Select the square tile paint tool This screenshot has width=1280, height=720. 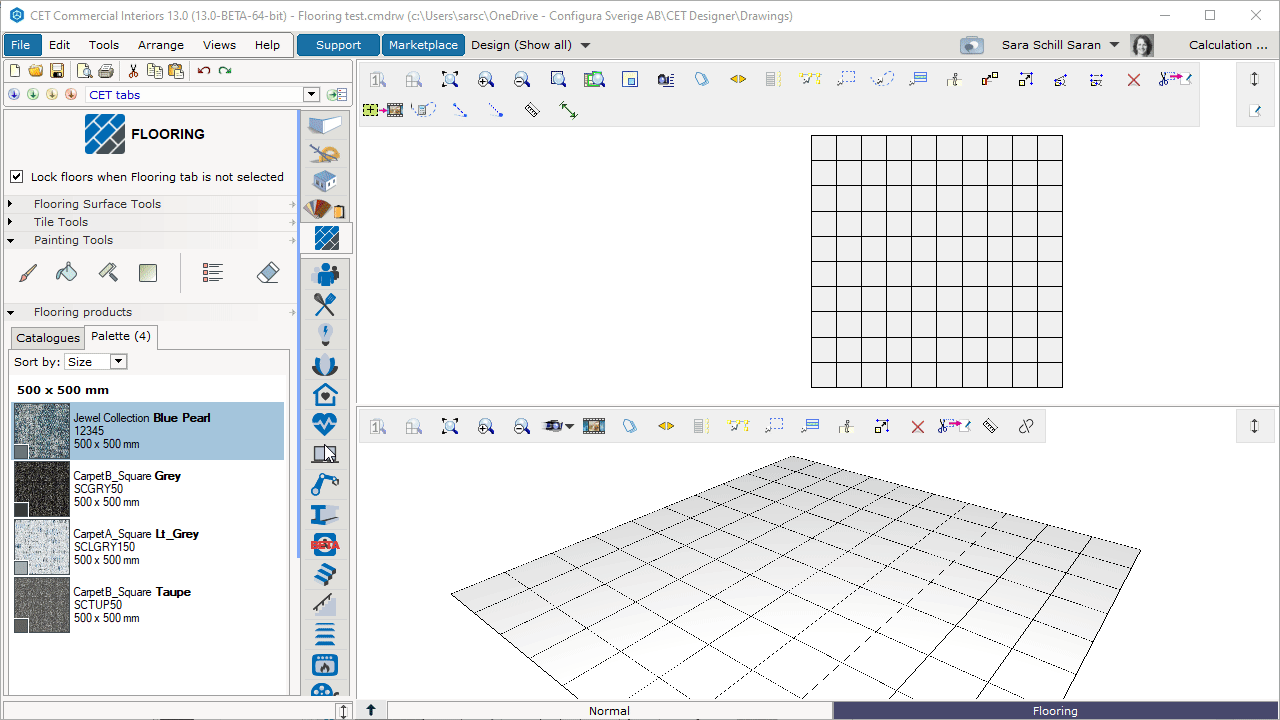pos(148,272)
